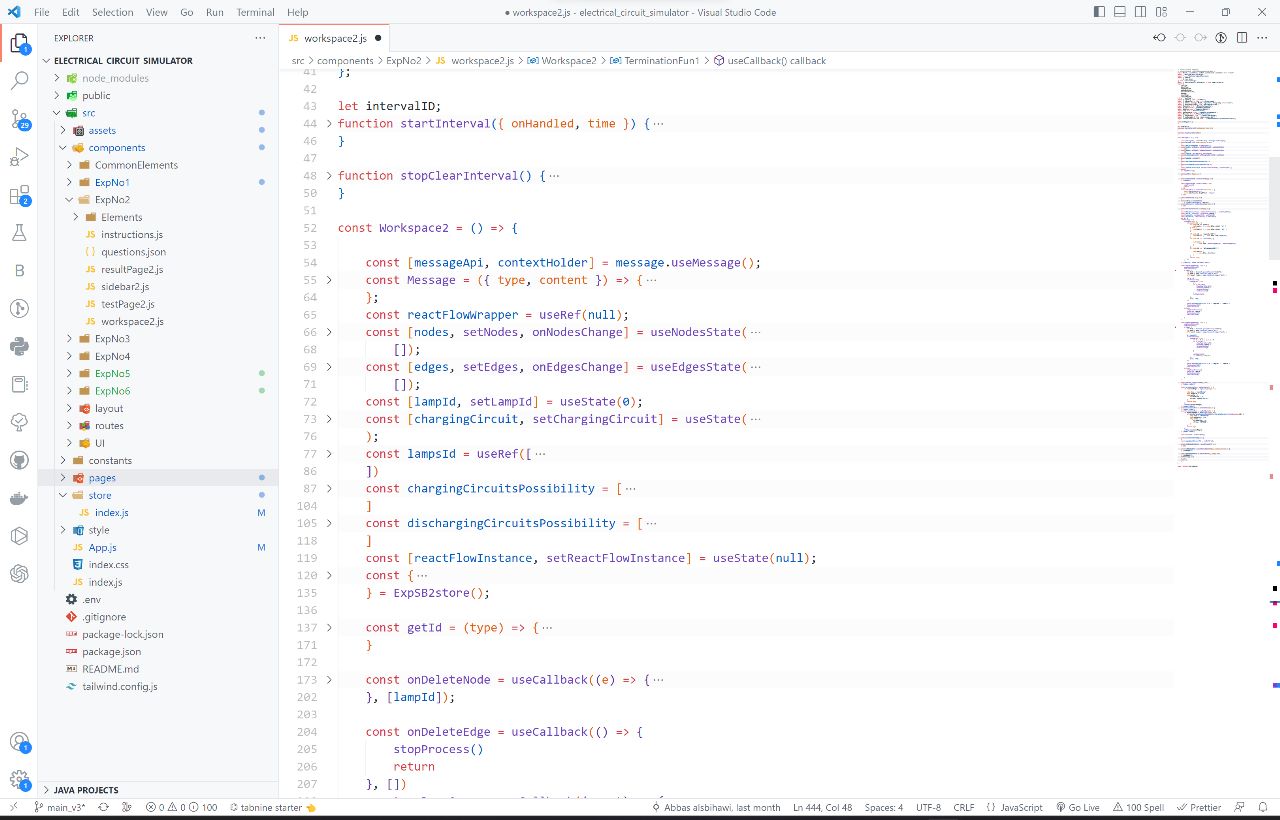Open the Run and Debug view
Image resolution: width=1280 pixels, height=820 pixels.
(x=19, y=157)
